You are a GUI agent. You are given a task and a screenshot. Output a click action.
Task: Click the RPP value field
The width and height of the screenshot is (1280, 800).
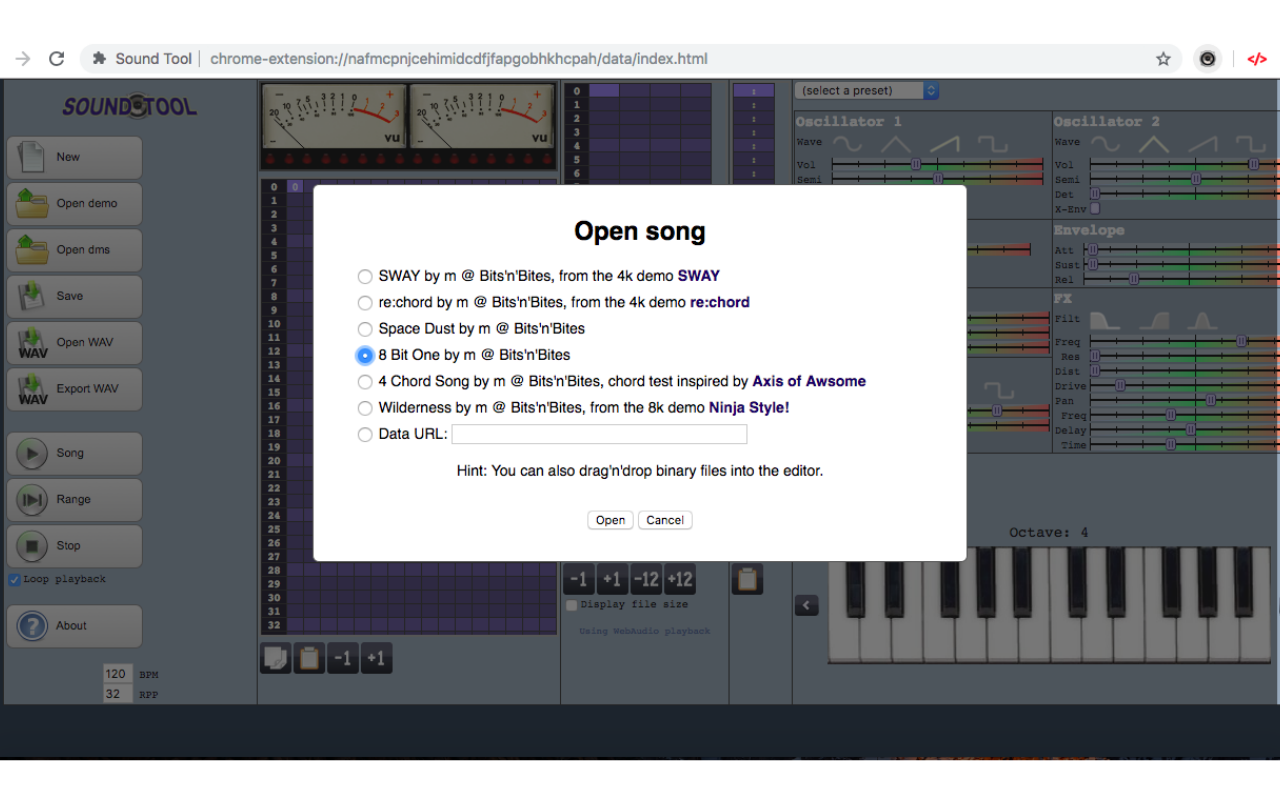click(118, 694)
